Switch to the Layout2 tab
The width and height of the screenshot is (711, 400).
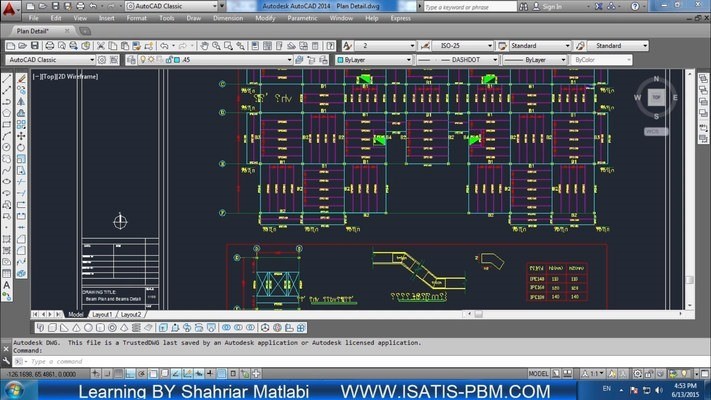[x=131, y=314]
